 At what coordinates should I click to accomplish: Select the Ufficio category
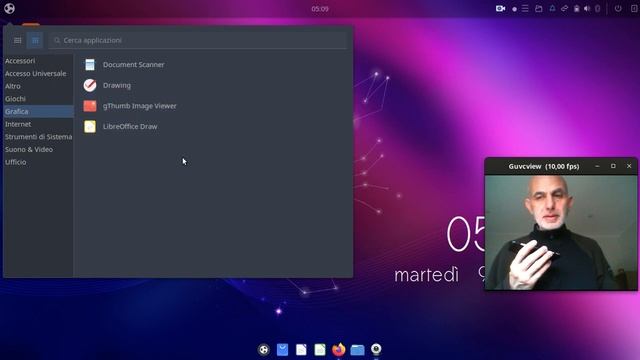point(38,162)
